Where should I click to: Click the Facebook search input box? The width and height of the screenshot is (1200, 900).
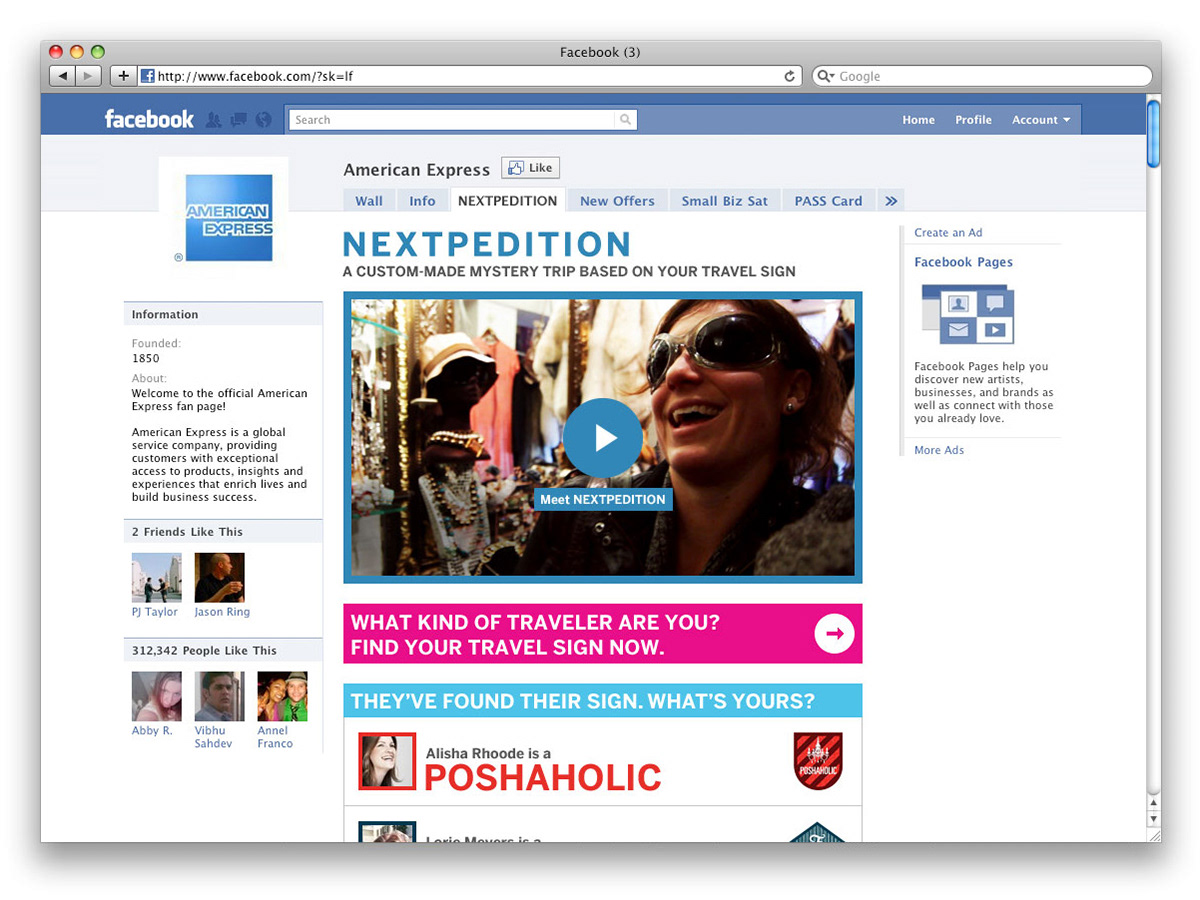pos(452,120)
